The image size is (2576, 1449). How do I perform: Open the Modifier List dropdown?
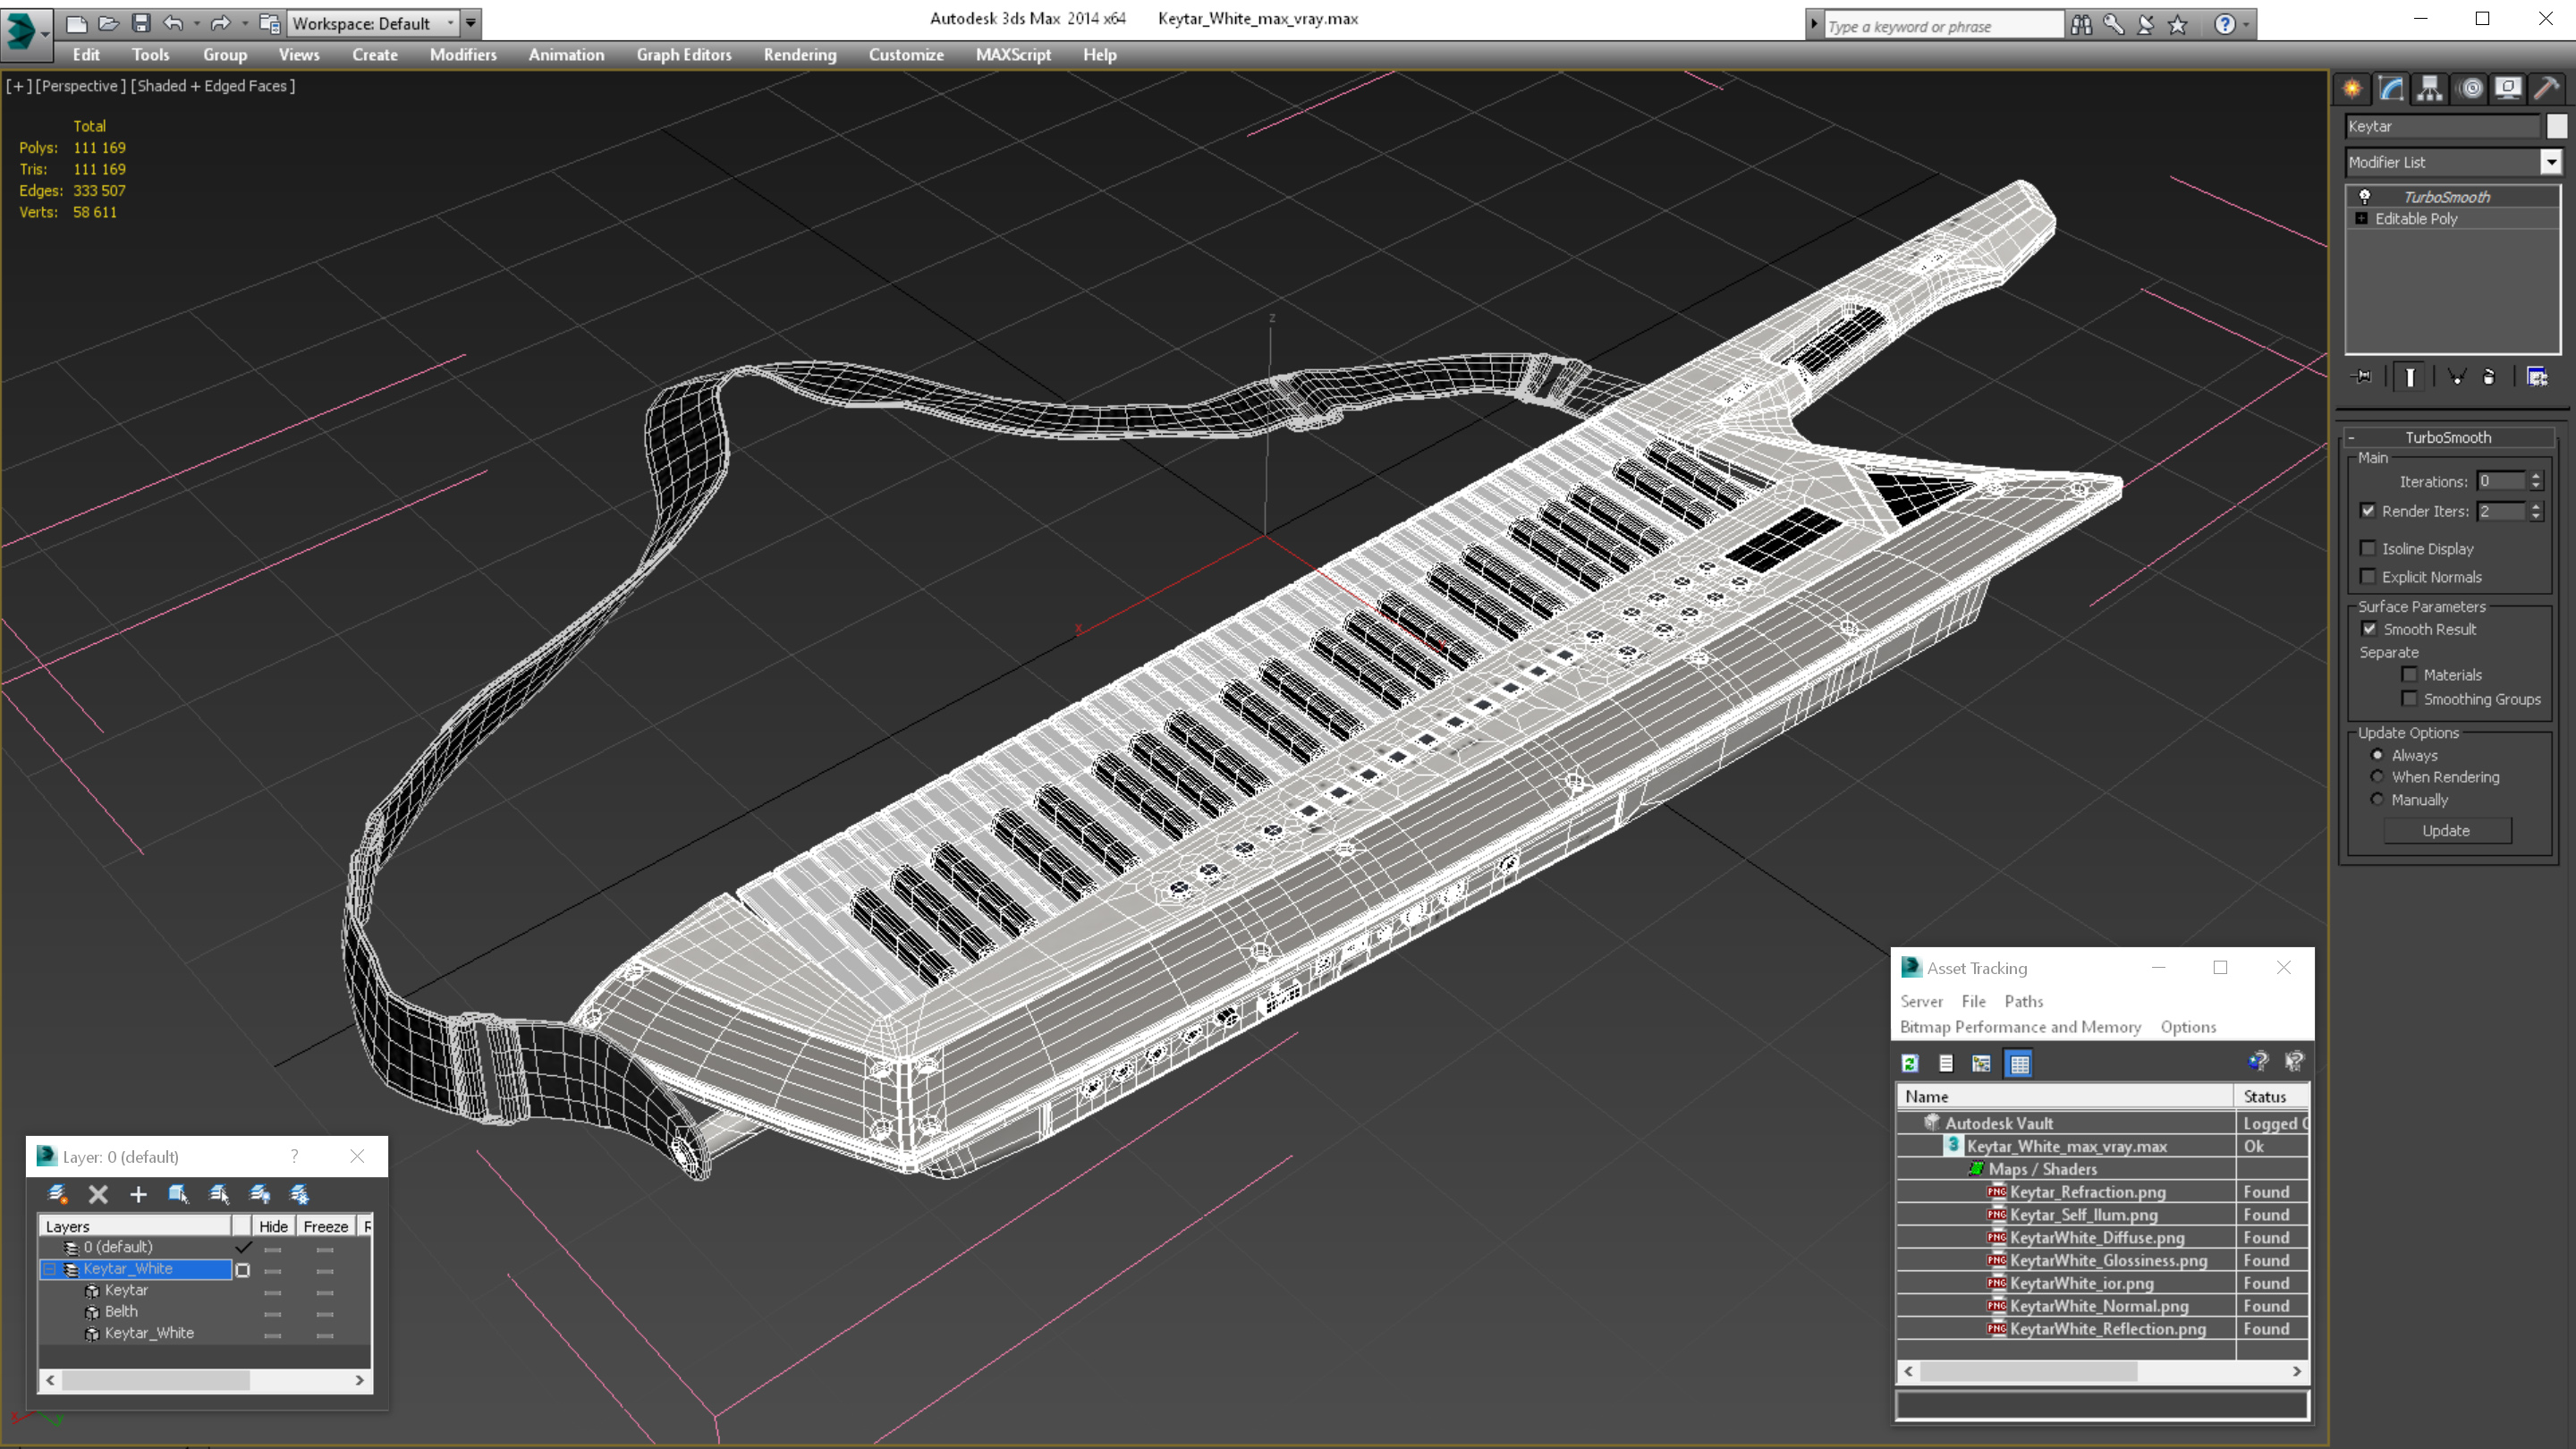pyautogui.click(x=2551, y=162)
